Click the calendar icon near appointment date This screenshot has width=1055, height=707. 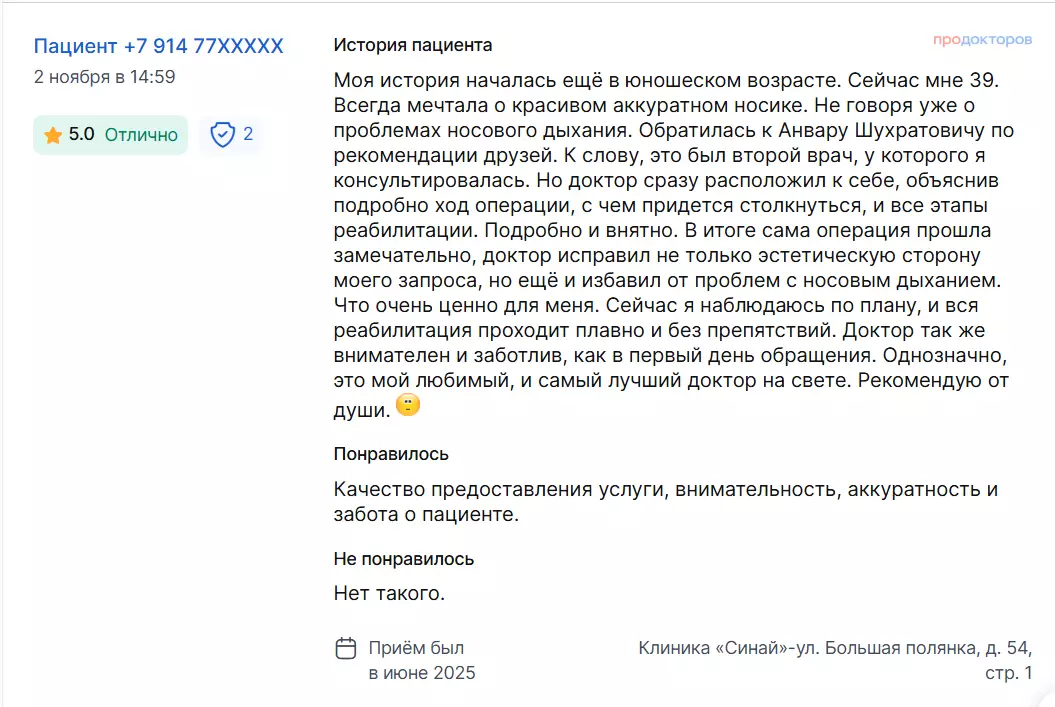coord(345,648)
